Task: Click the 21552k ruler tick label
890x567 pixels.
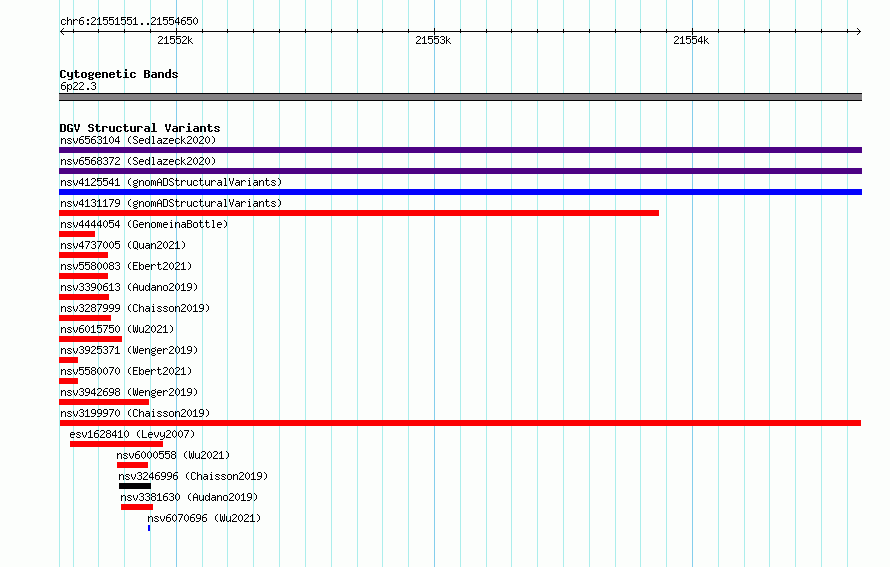Action: coord(175,40)
